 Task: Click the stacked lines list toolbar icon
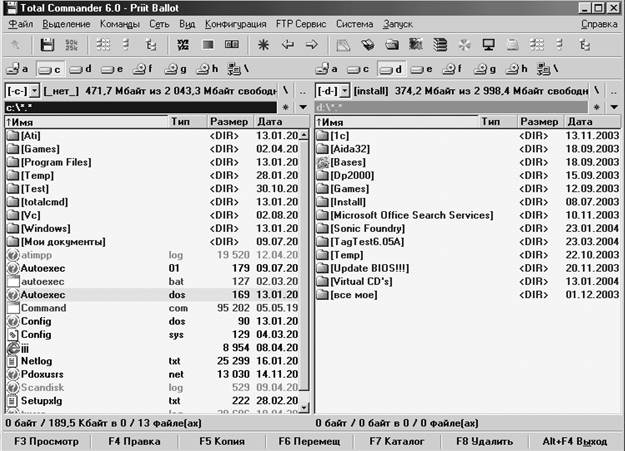pyautogui.click(x=440, y=45)
